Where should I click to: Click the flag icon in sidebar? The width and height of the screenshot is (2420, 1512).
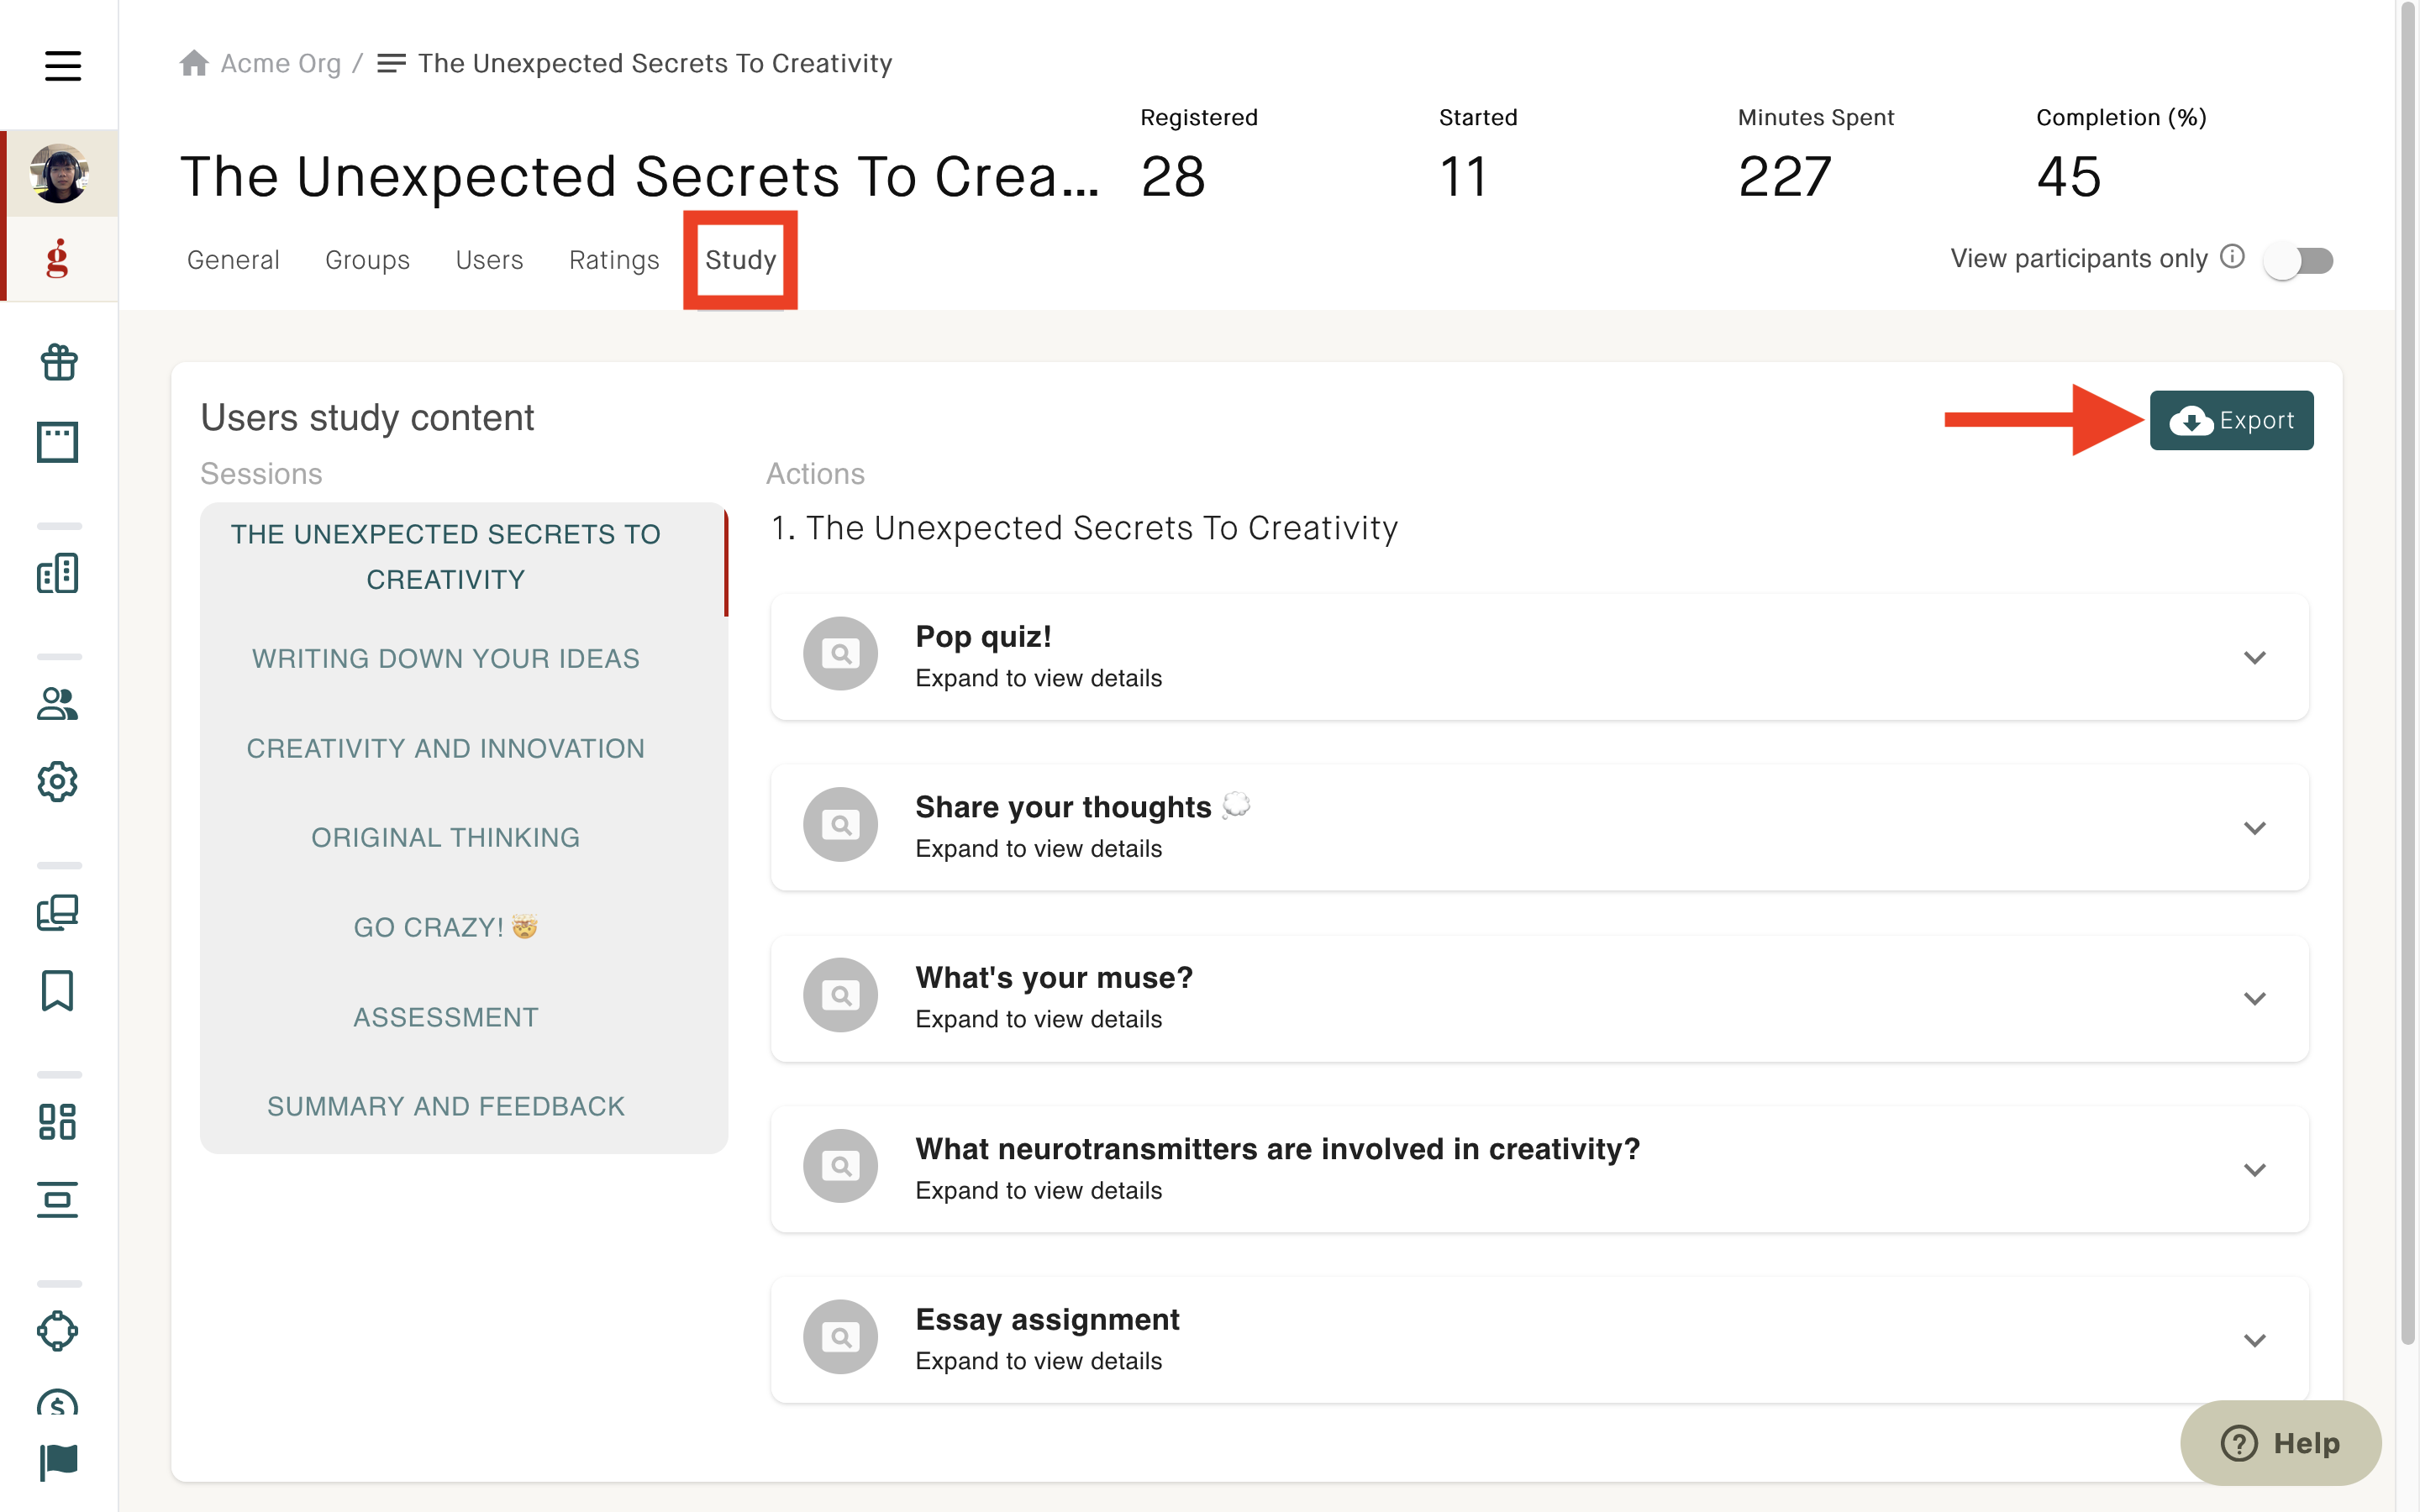(58, 1462)
